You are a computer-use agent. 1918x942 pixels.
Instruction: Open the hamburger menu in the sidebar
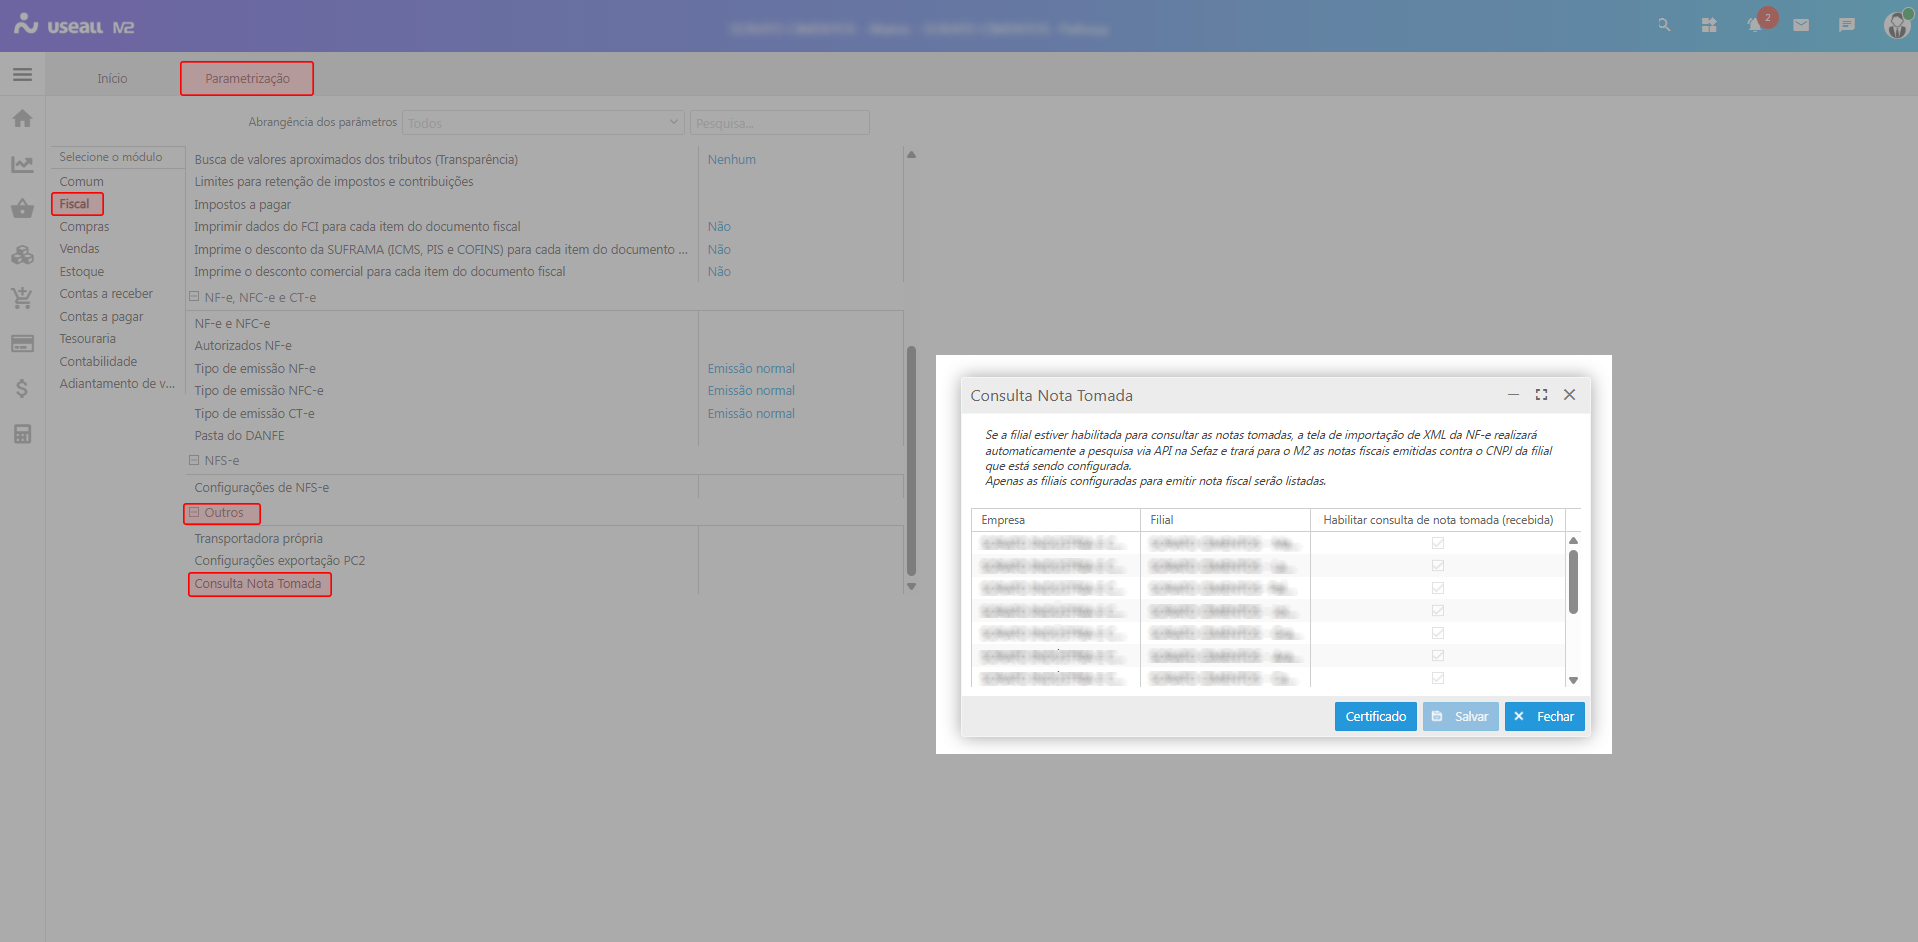22,75
